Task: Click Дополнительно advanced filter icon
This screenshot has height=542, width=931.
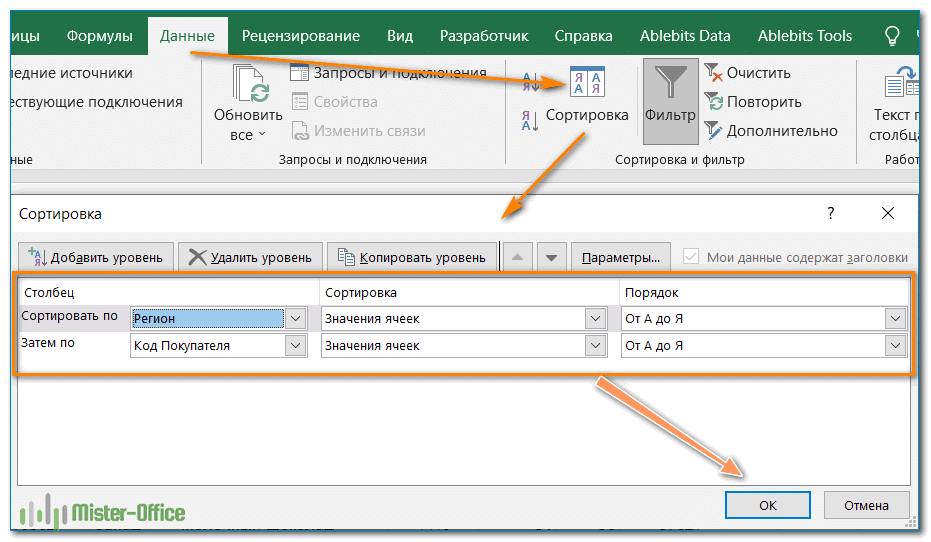Action: pyautogui.click(x=713, y=130)
